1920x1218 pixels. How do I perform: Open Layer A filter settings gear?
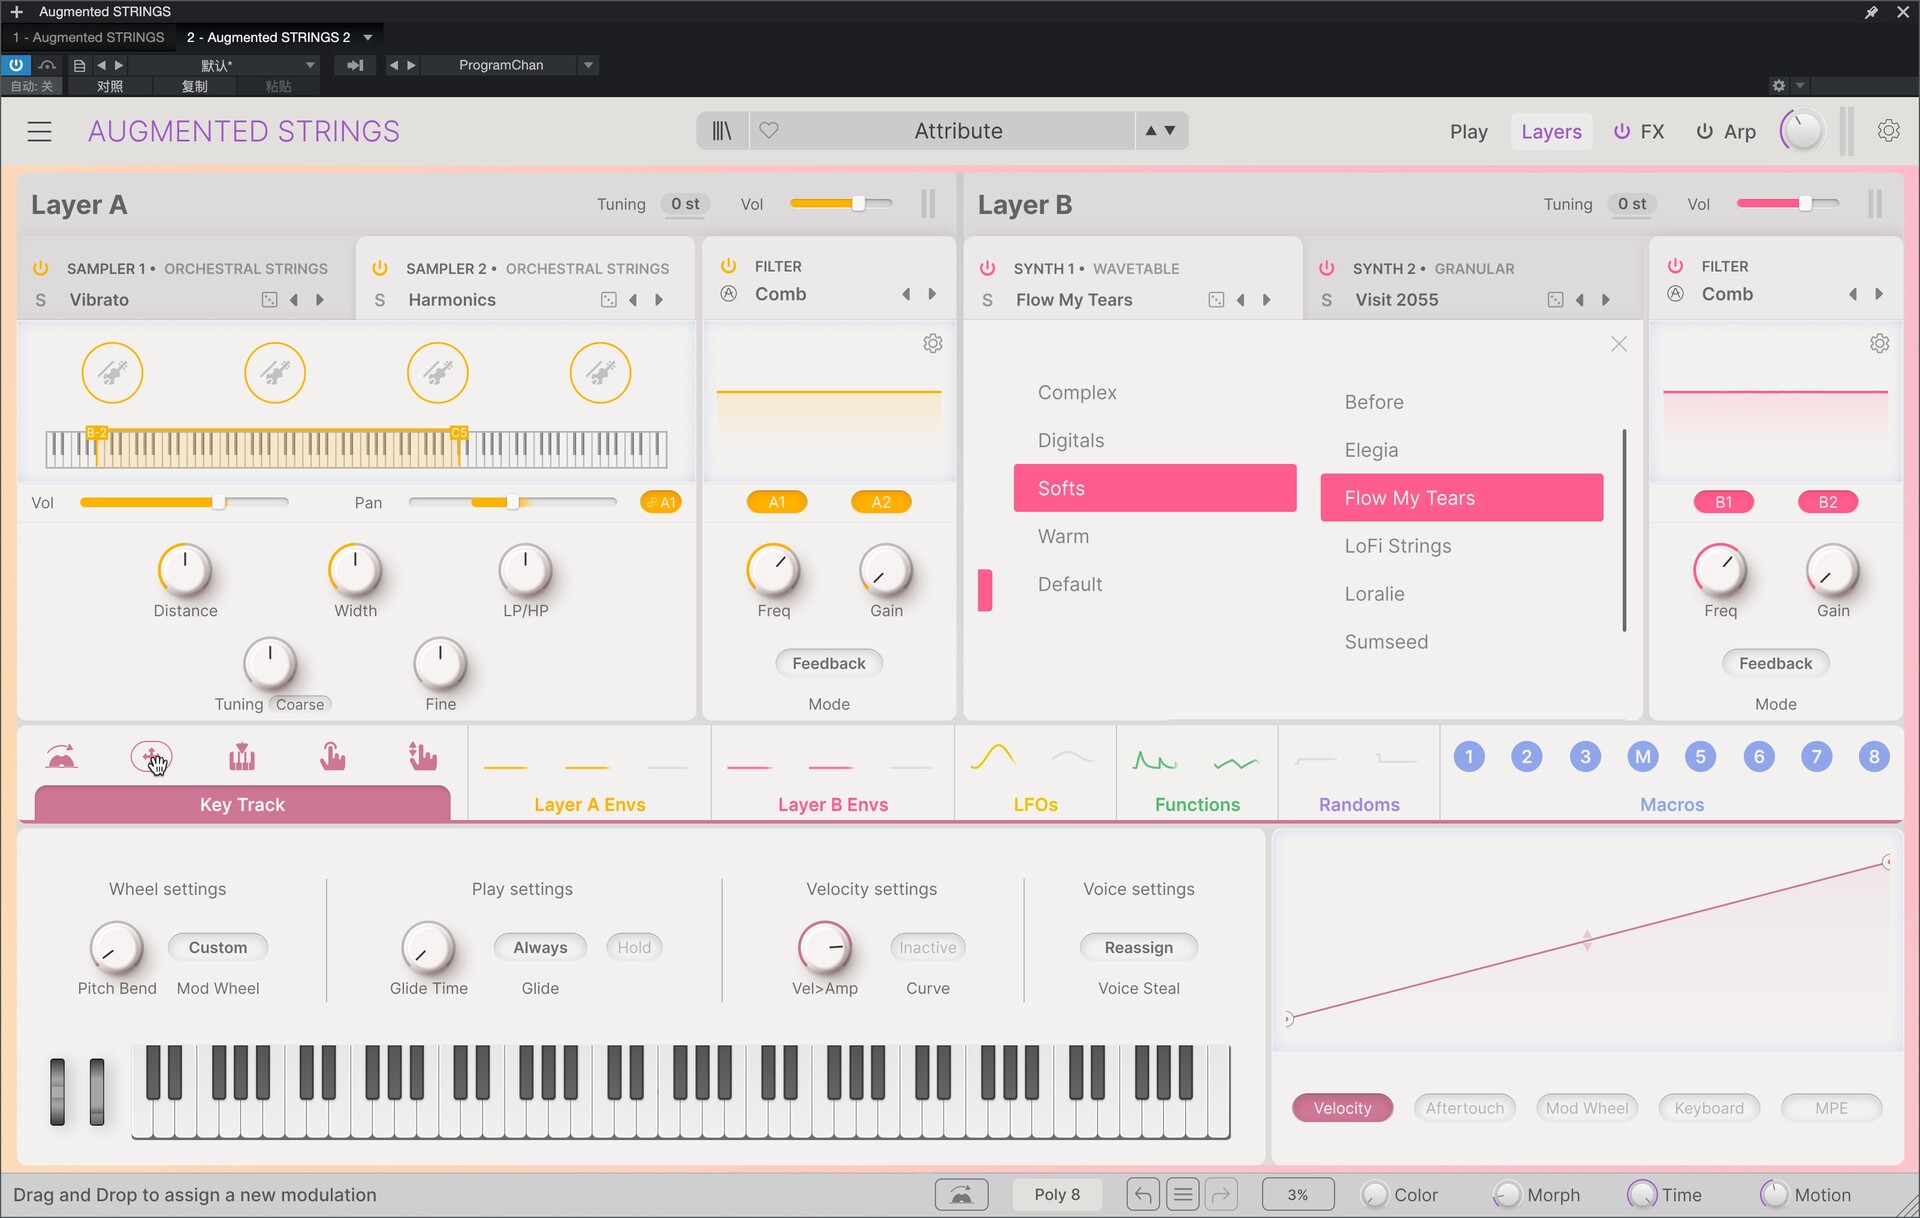932,343
